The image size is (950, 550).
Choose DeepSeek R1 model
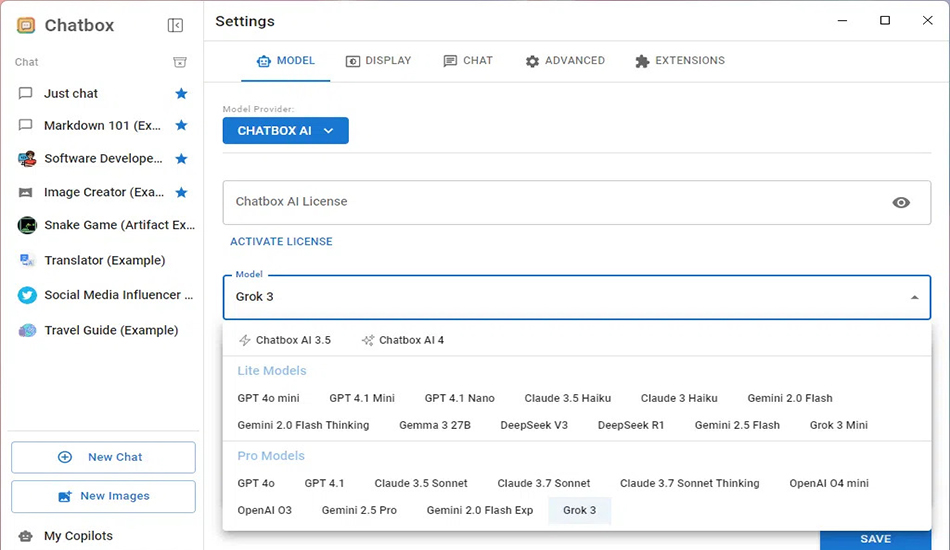(x=631, y=425)
